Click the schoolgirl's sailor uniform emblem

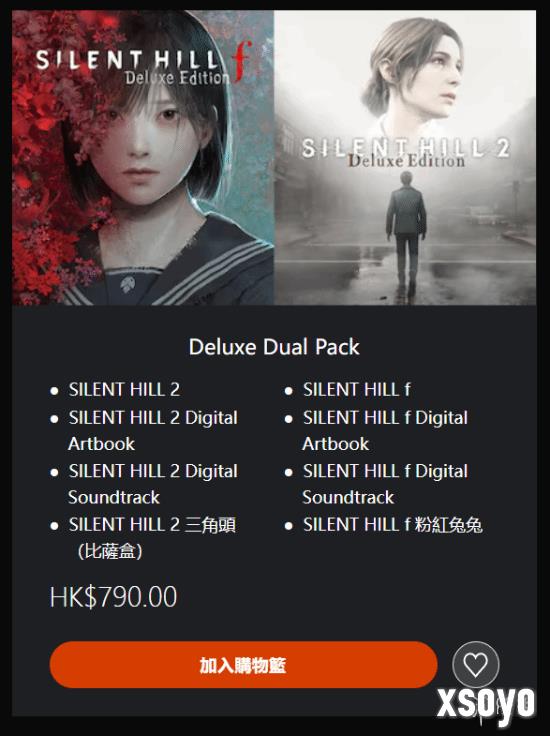(x=127, y=284)
